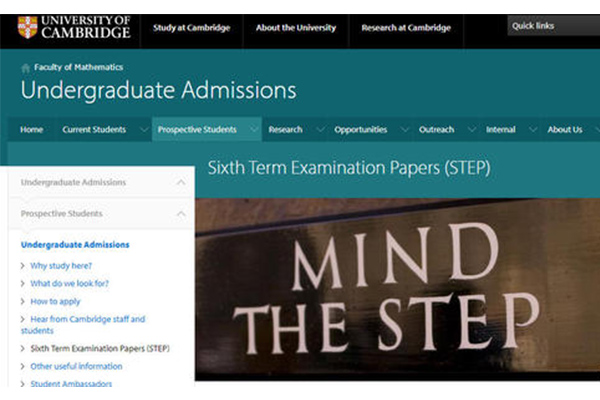The image size is (600, 400).
Task: Click the home icon beside Faculty of Mathematics
Action: [x=25, y=68]
